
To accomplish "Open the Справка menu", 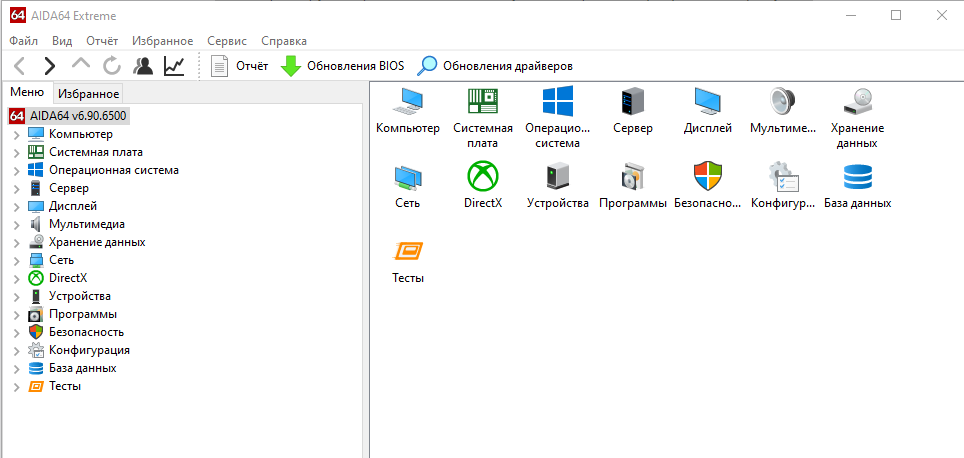I will click(x=284, y=41).
